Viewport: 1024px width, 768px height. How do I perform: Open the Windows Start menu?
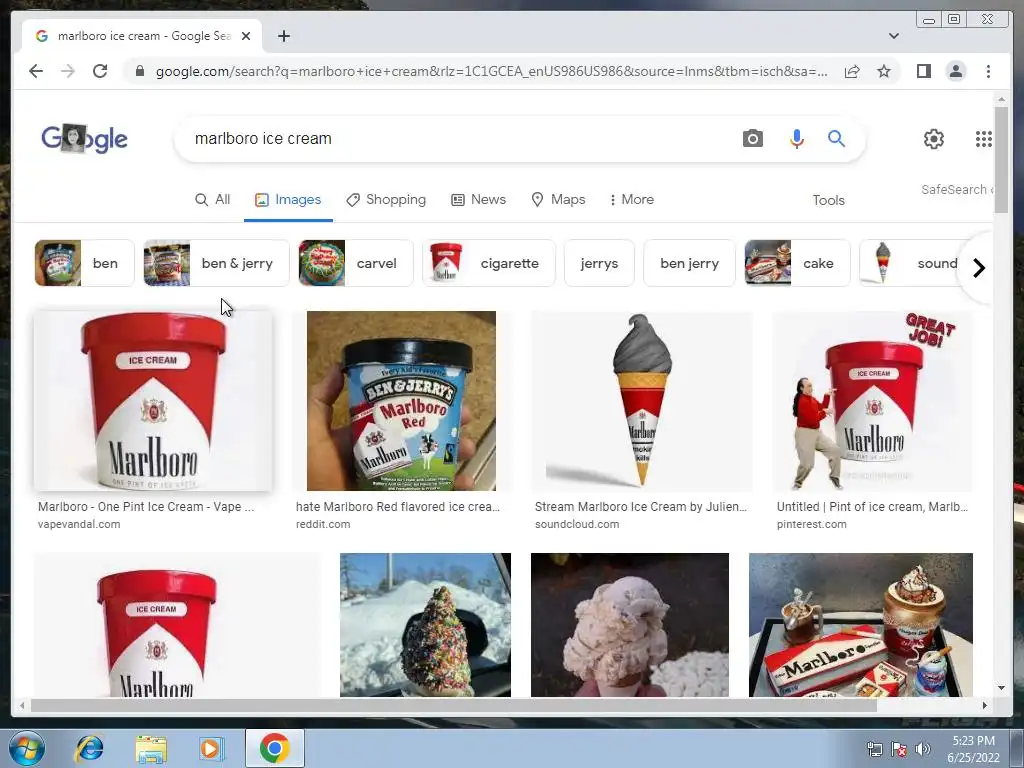[x=26, y=748]
